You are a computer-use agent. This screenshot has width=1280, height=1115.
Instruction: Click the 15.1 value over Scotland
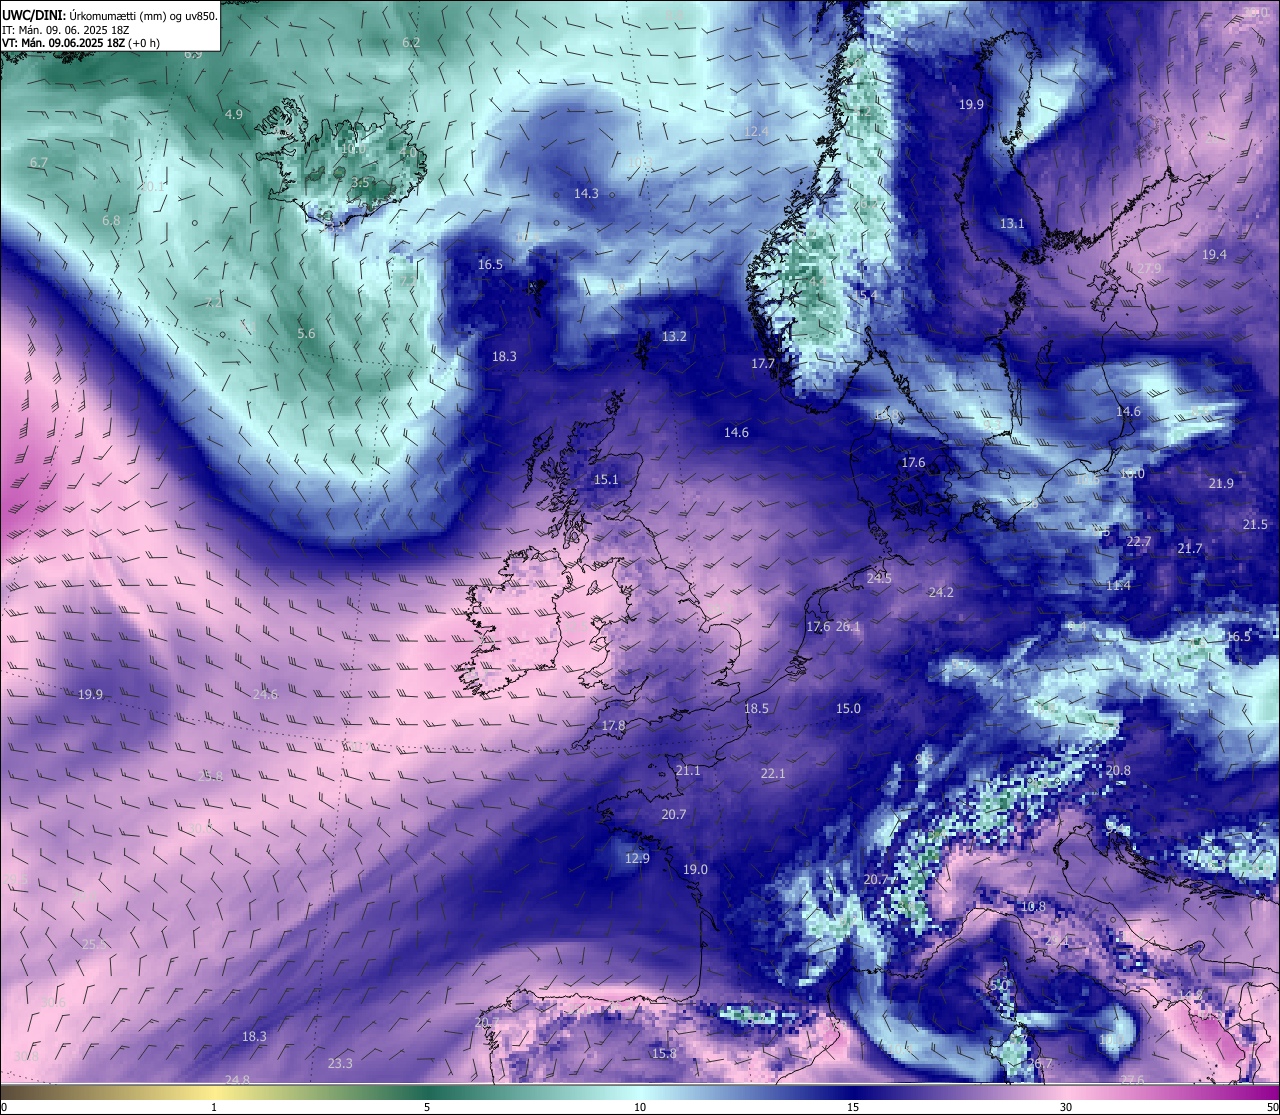click(606, 479)
